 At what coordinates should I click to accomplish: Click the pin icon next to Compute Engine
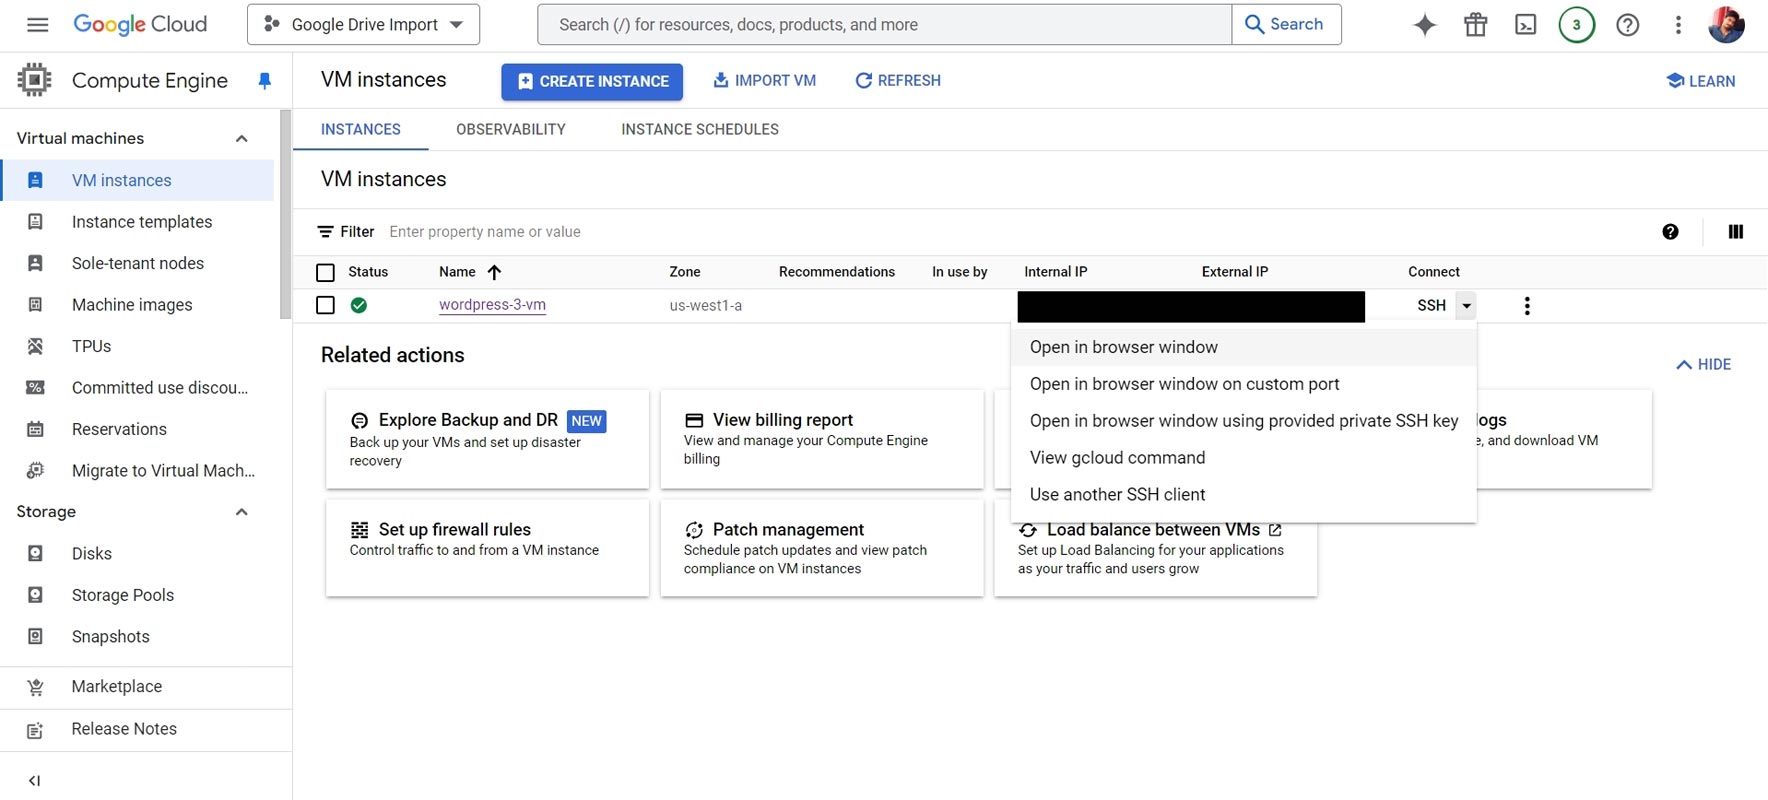pyautogui.click(x=264, y=81)
